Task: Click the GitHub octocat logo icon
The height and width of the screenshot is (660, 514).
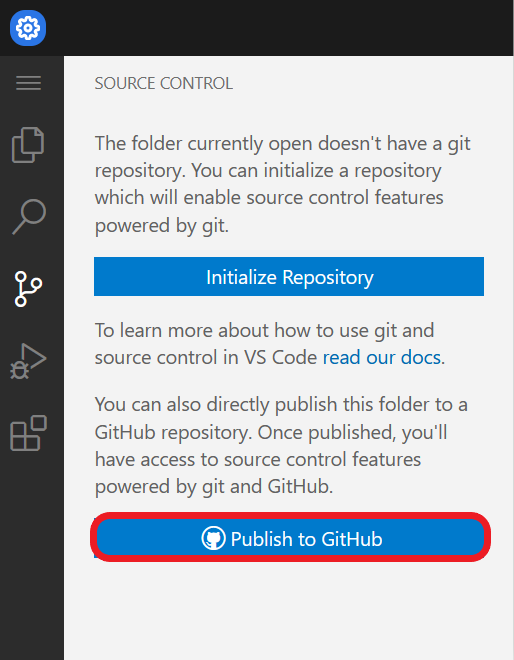Action: pos(213,538)
